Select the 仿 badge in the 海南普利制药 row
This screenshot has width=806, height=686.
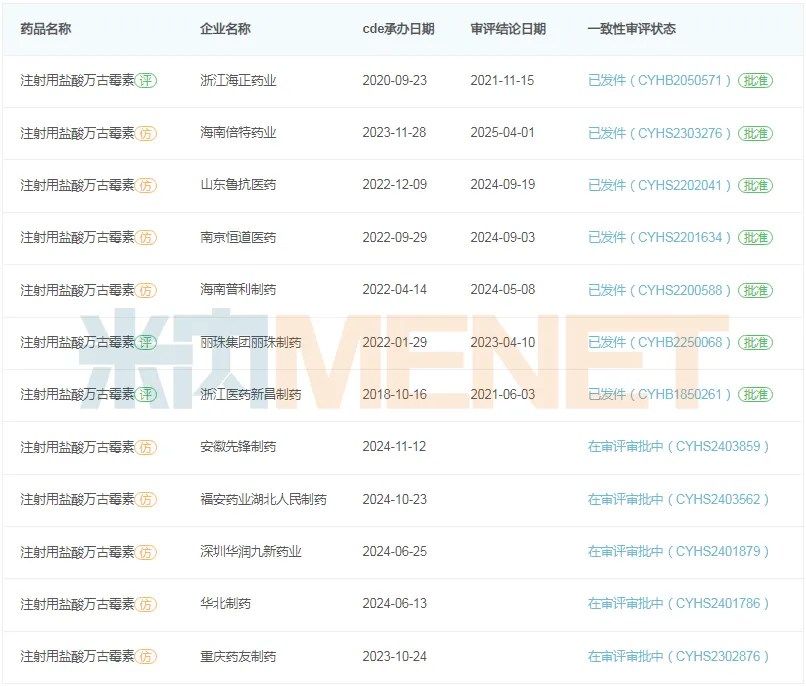[x=146, y=290]
